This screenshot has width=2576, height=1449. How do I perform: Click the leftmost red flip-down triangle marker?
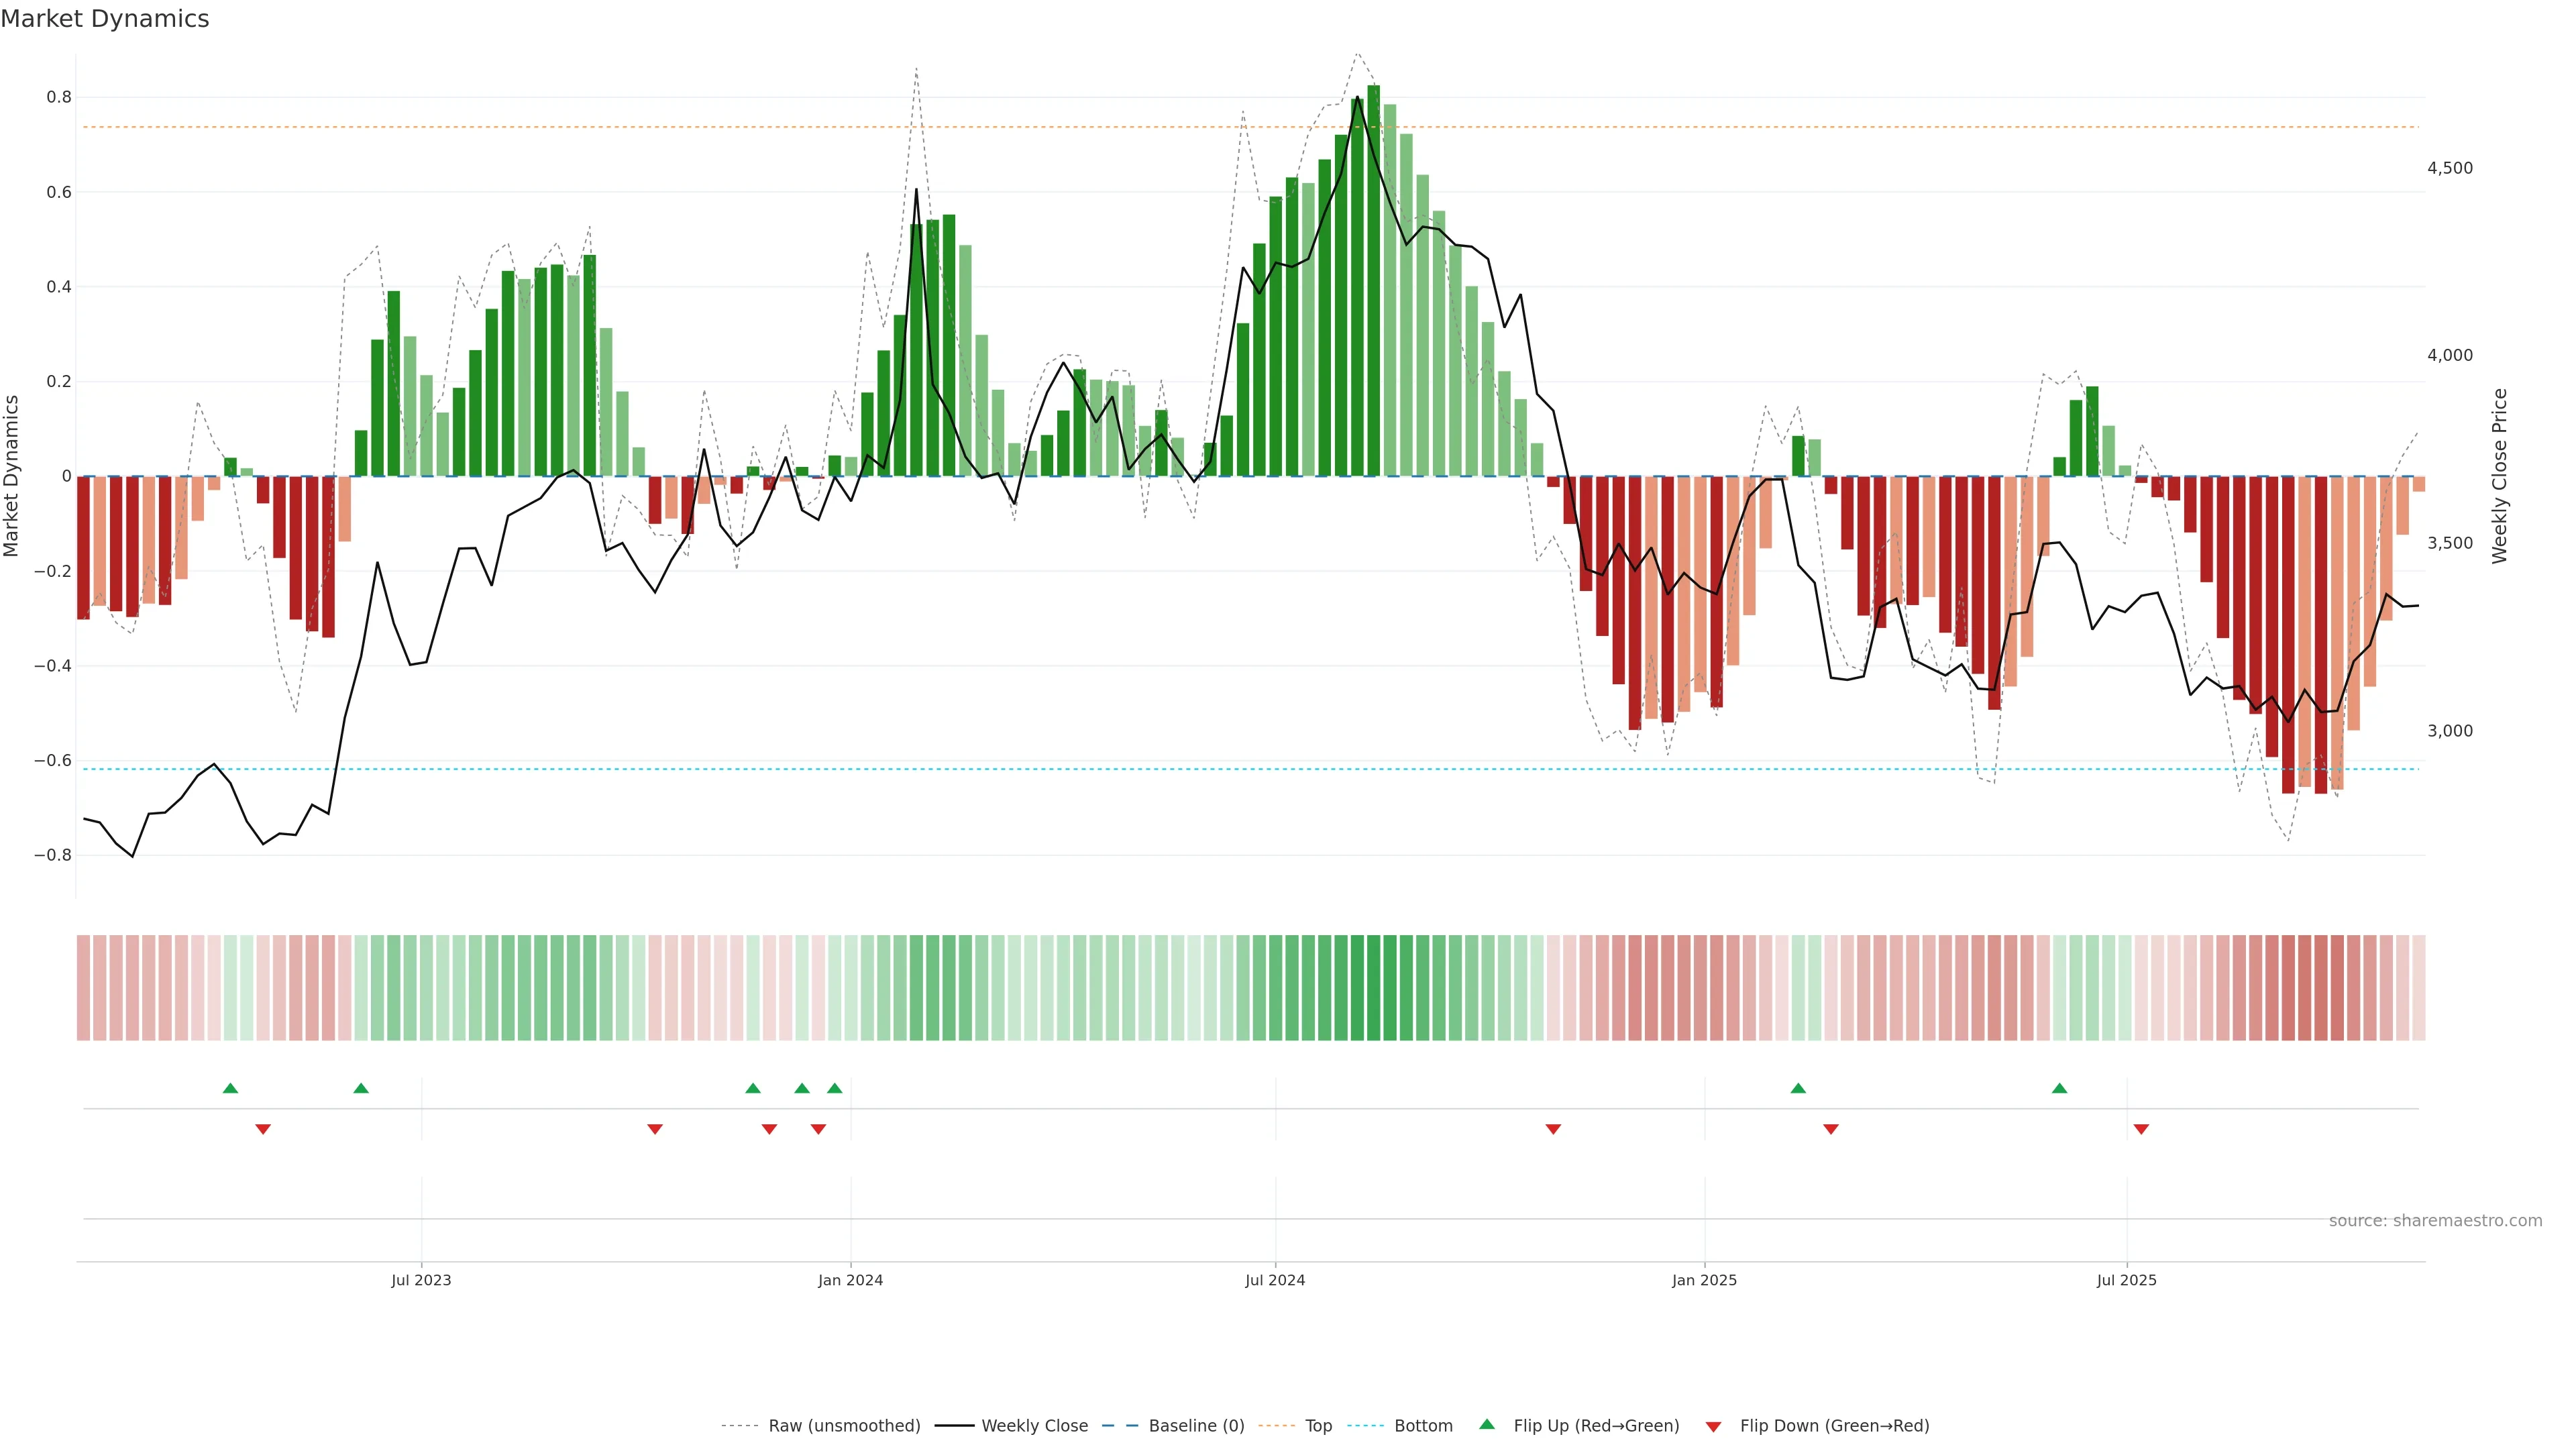click(x=263, y=1129)
